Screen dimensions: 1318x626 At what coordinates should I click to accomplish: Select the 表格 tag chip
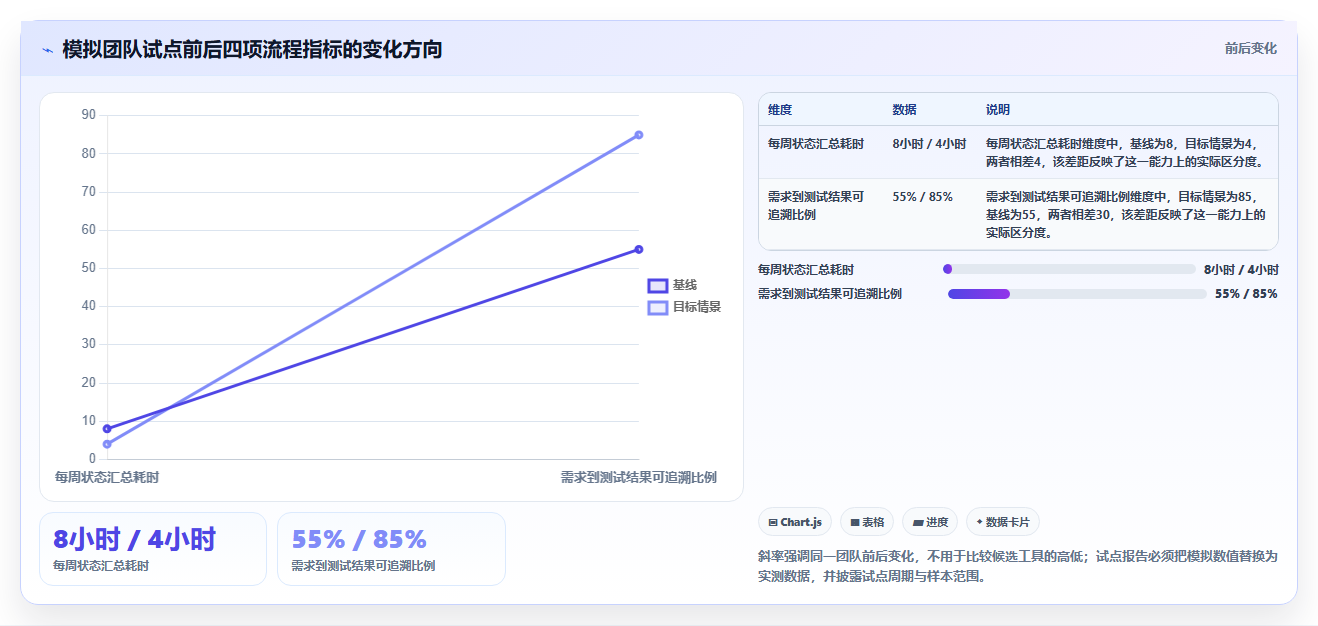[867, 522]
